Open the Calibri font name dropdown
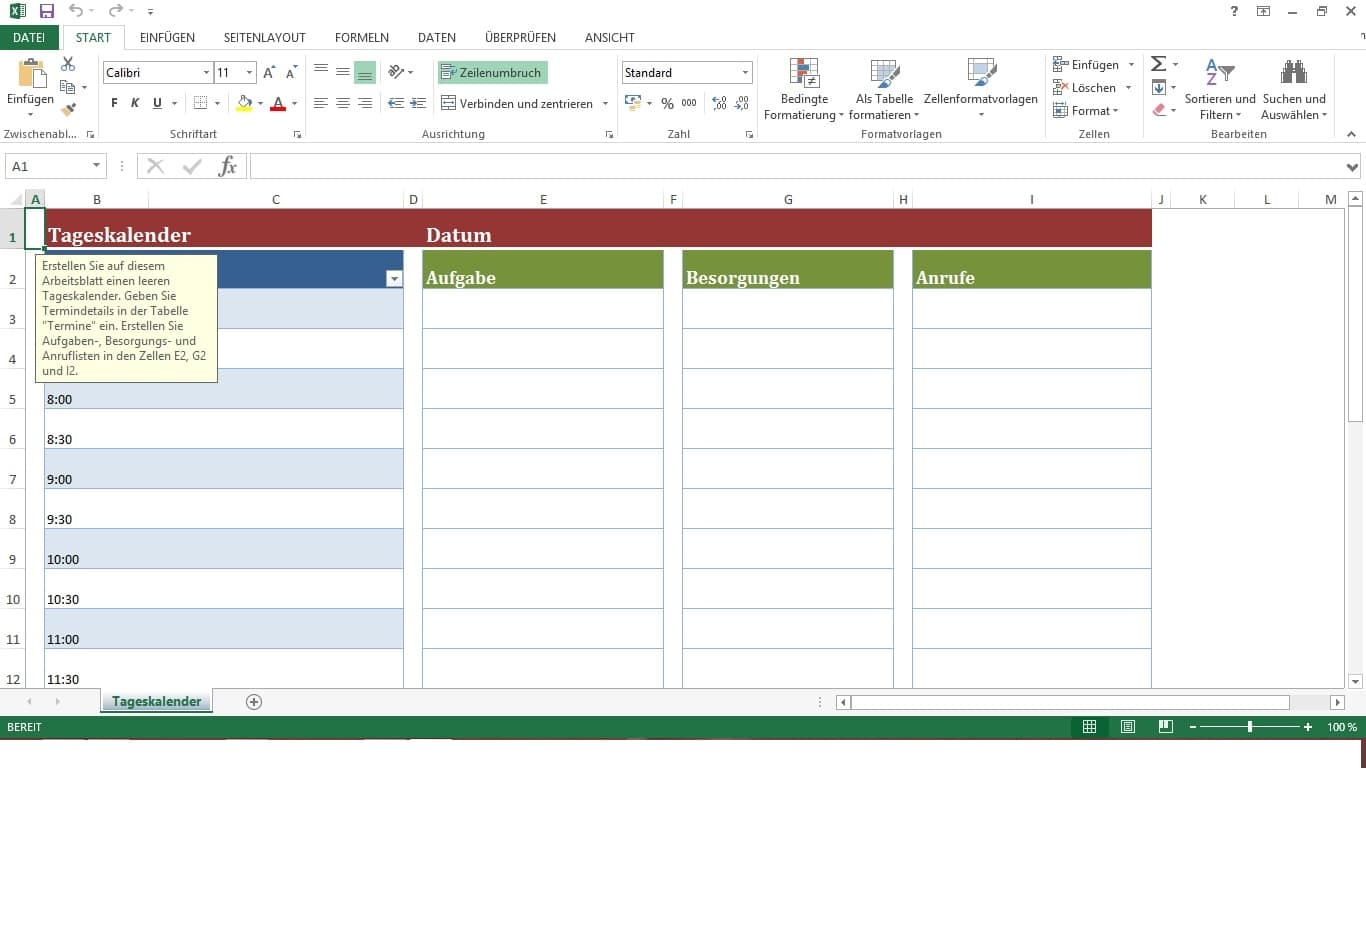 pos(206,72)
